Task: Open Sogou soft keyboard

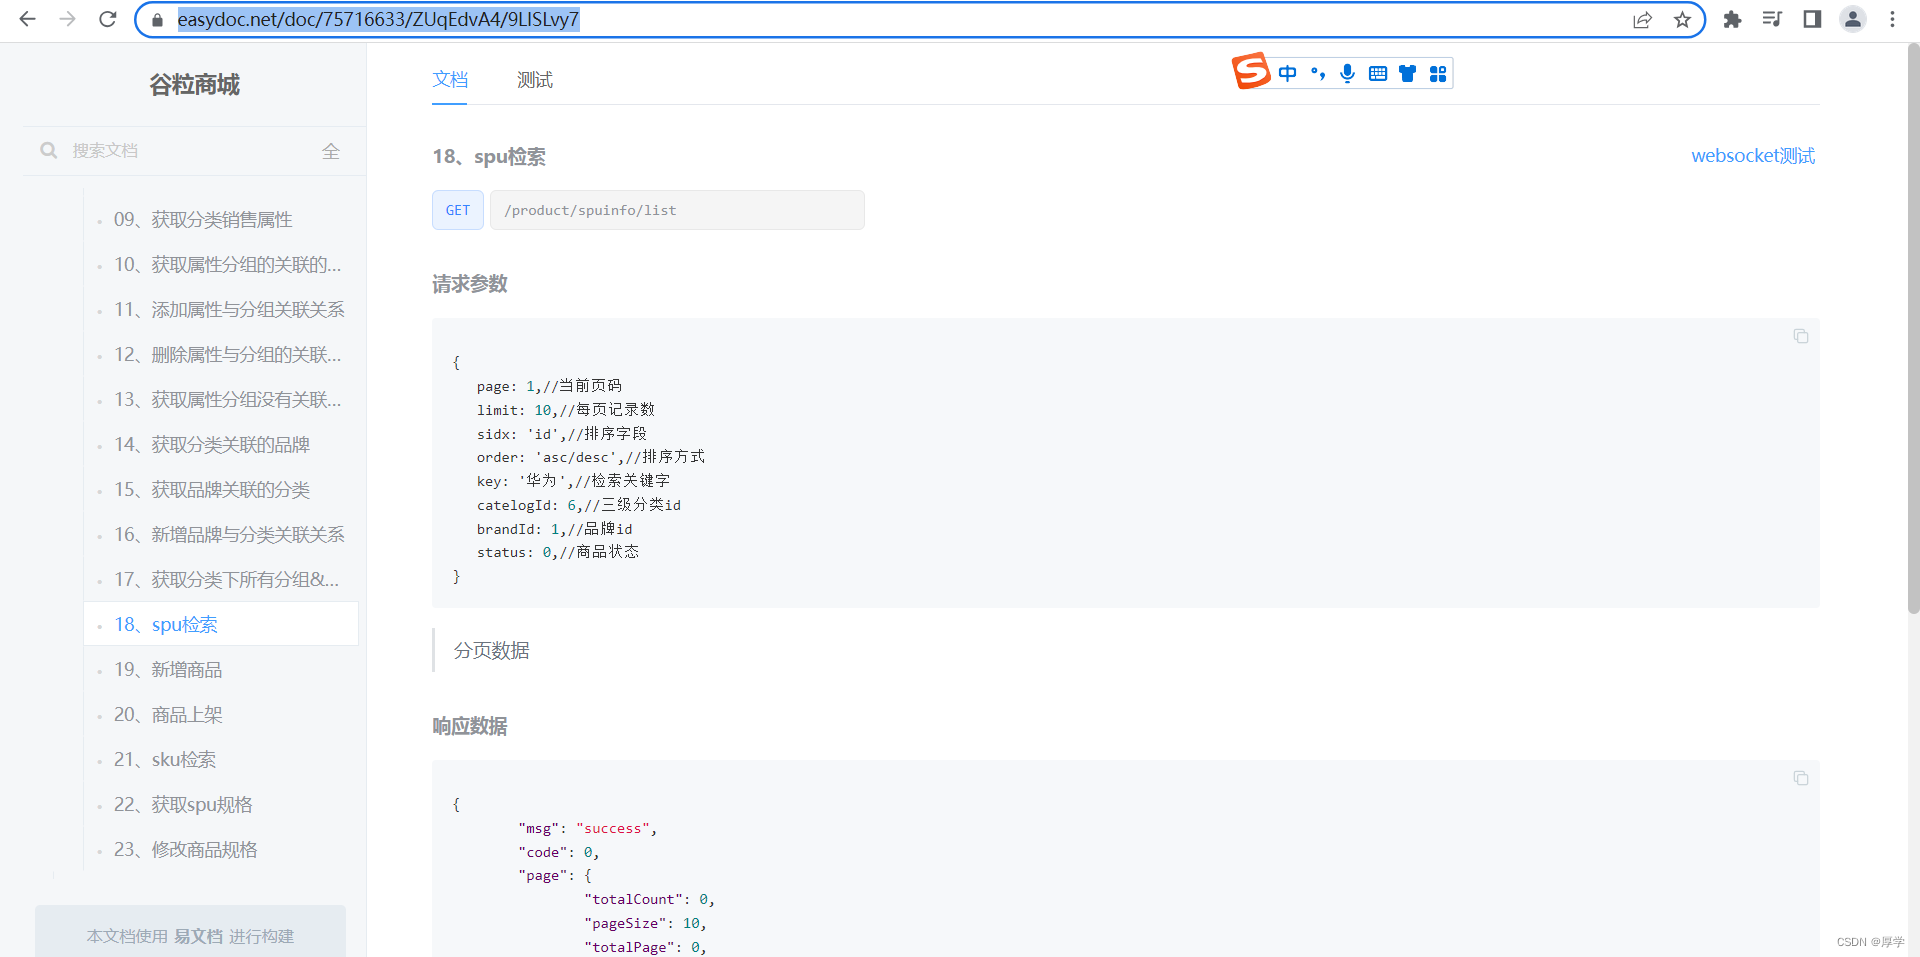Action: [x=1378, y=73]
